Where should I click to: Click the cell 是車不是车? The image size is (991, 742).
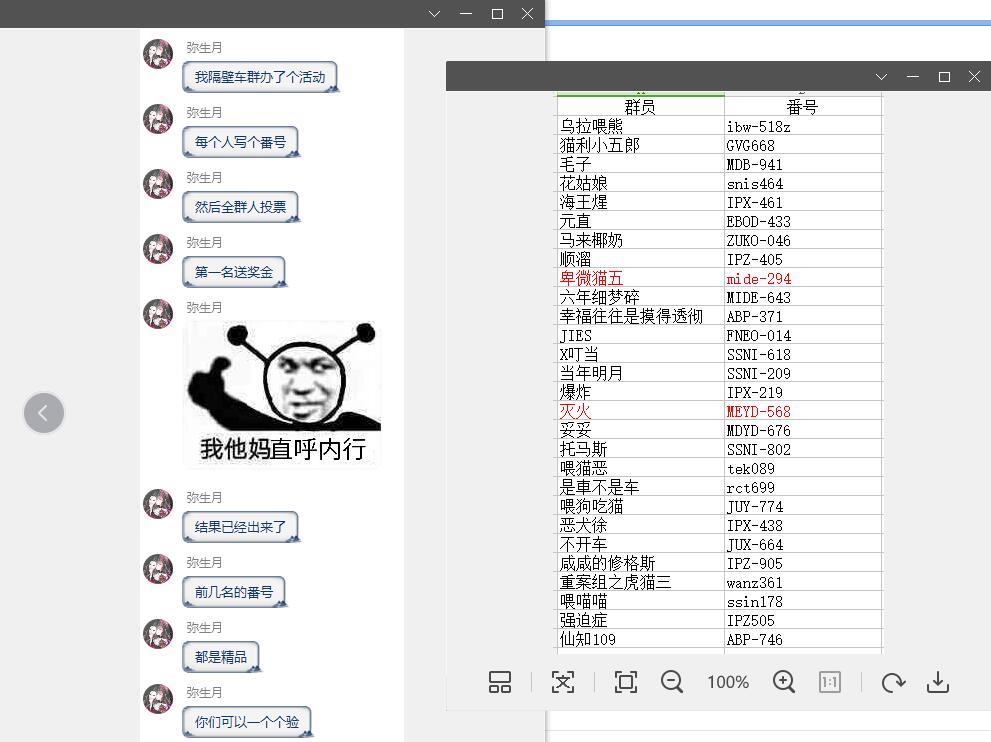(640, 487)
